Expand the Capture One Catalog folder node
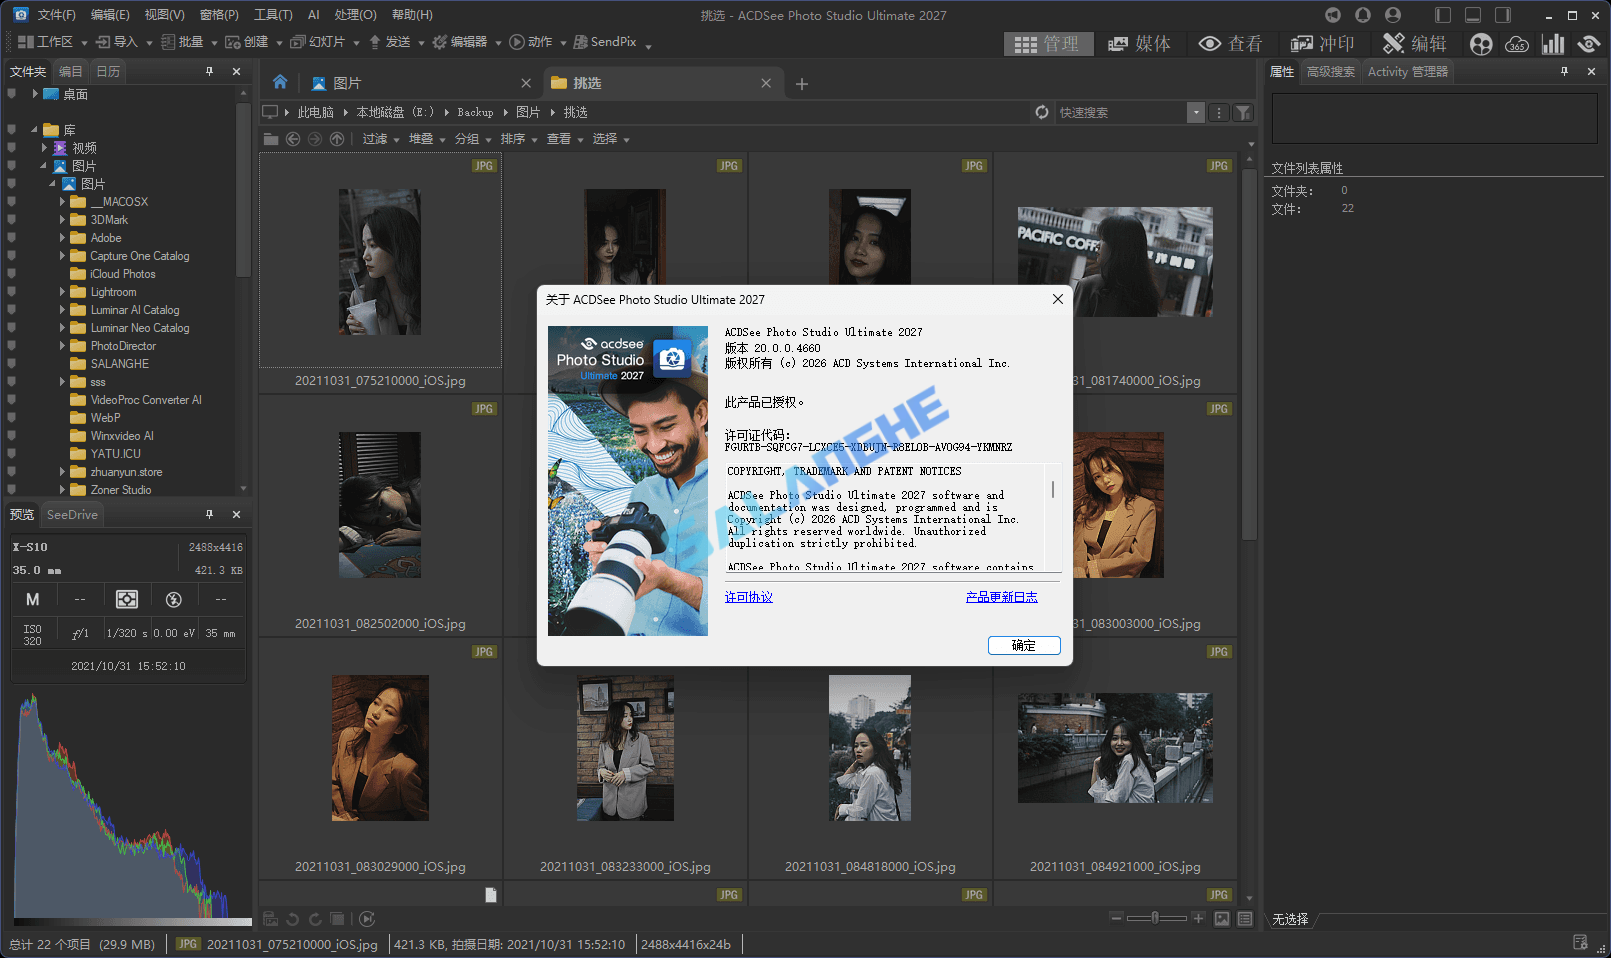Screen dimensions: 1611x958 tap(62, 256)
